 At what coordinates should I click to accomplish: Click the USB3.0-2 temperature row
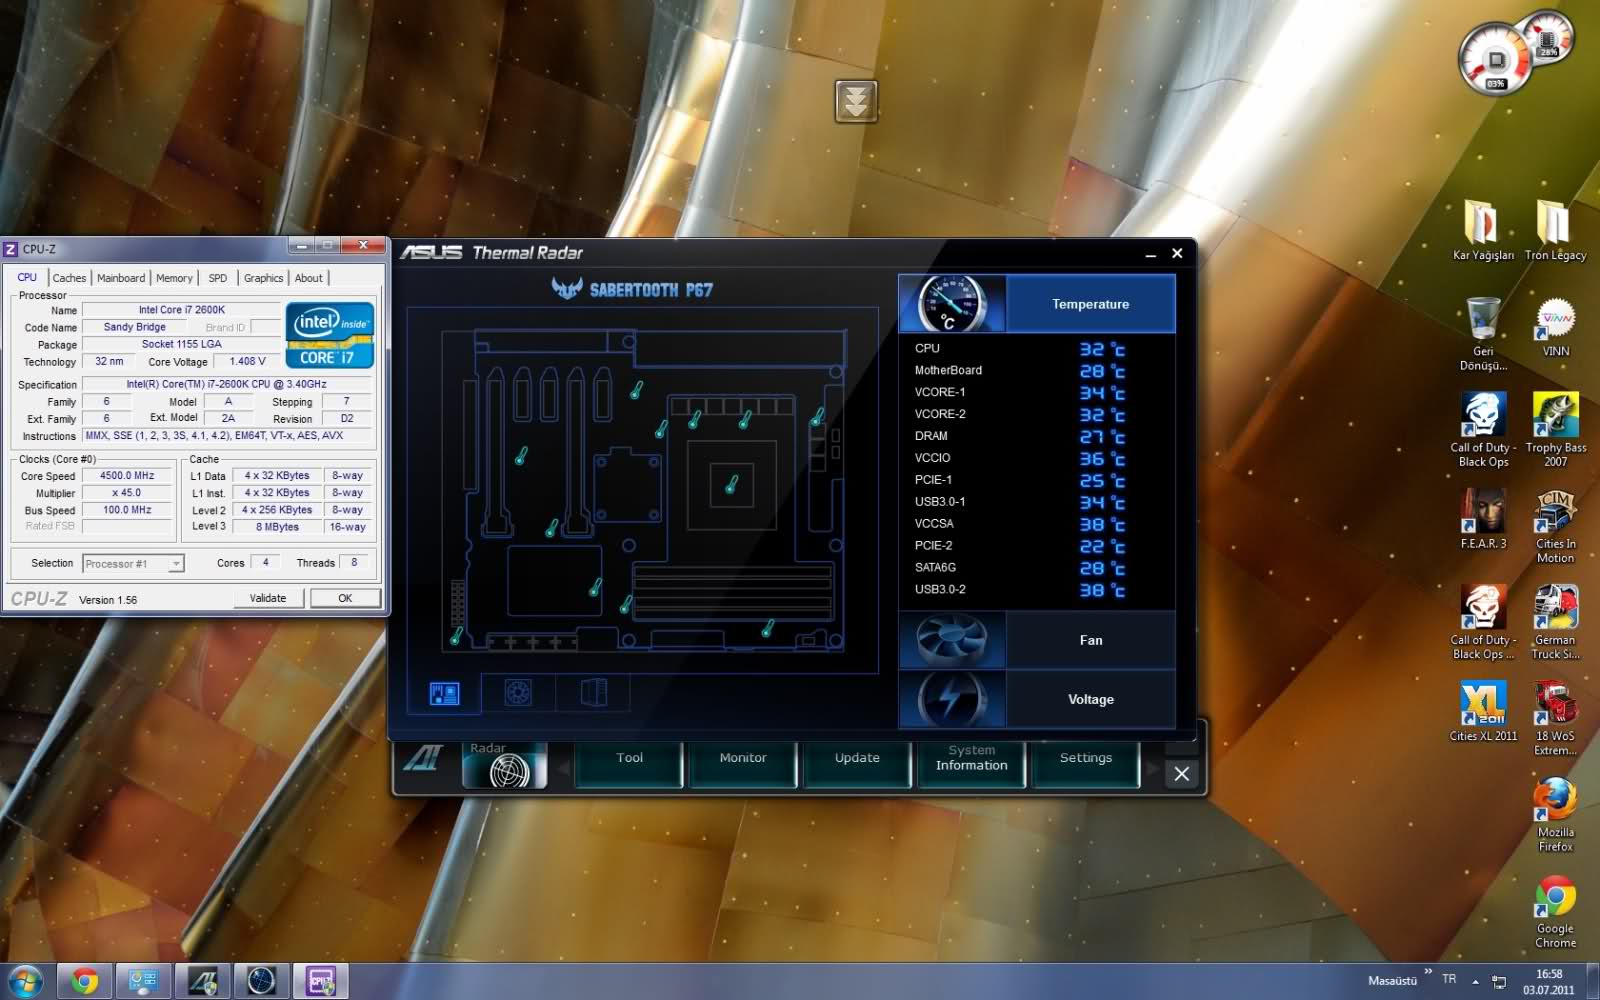pyautogui.click(x=1036, y=590)
